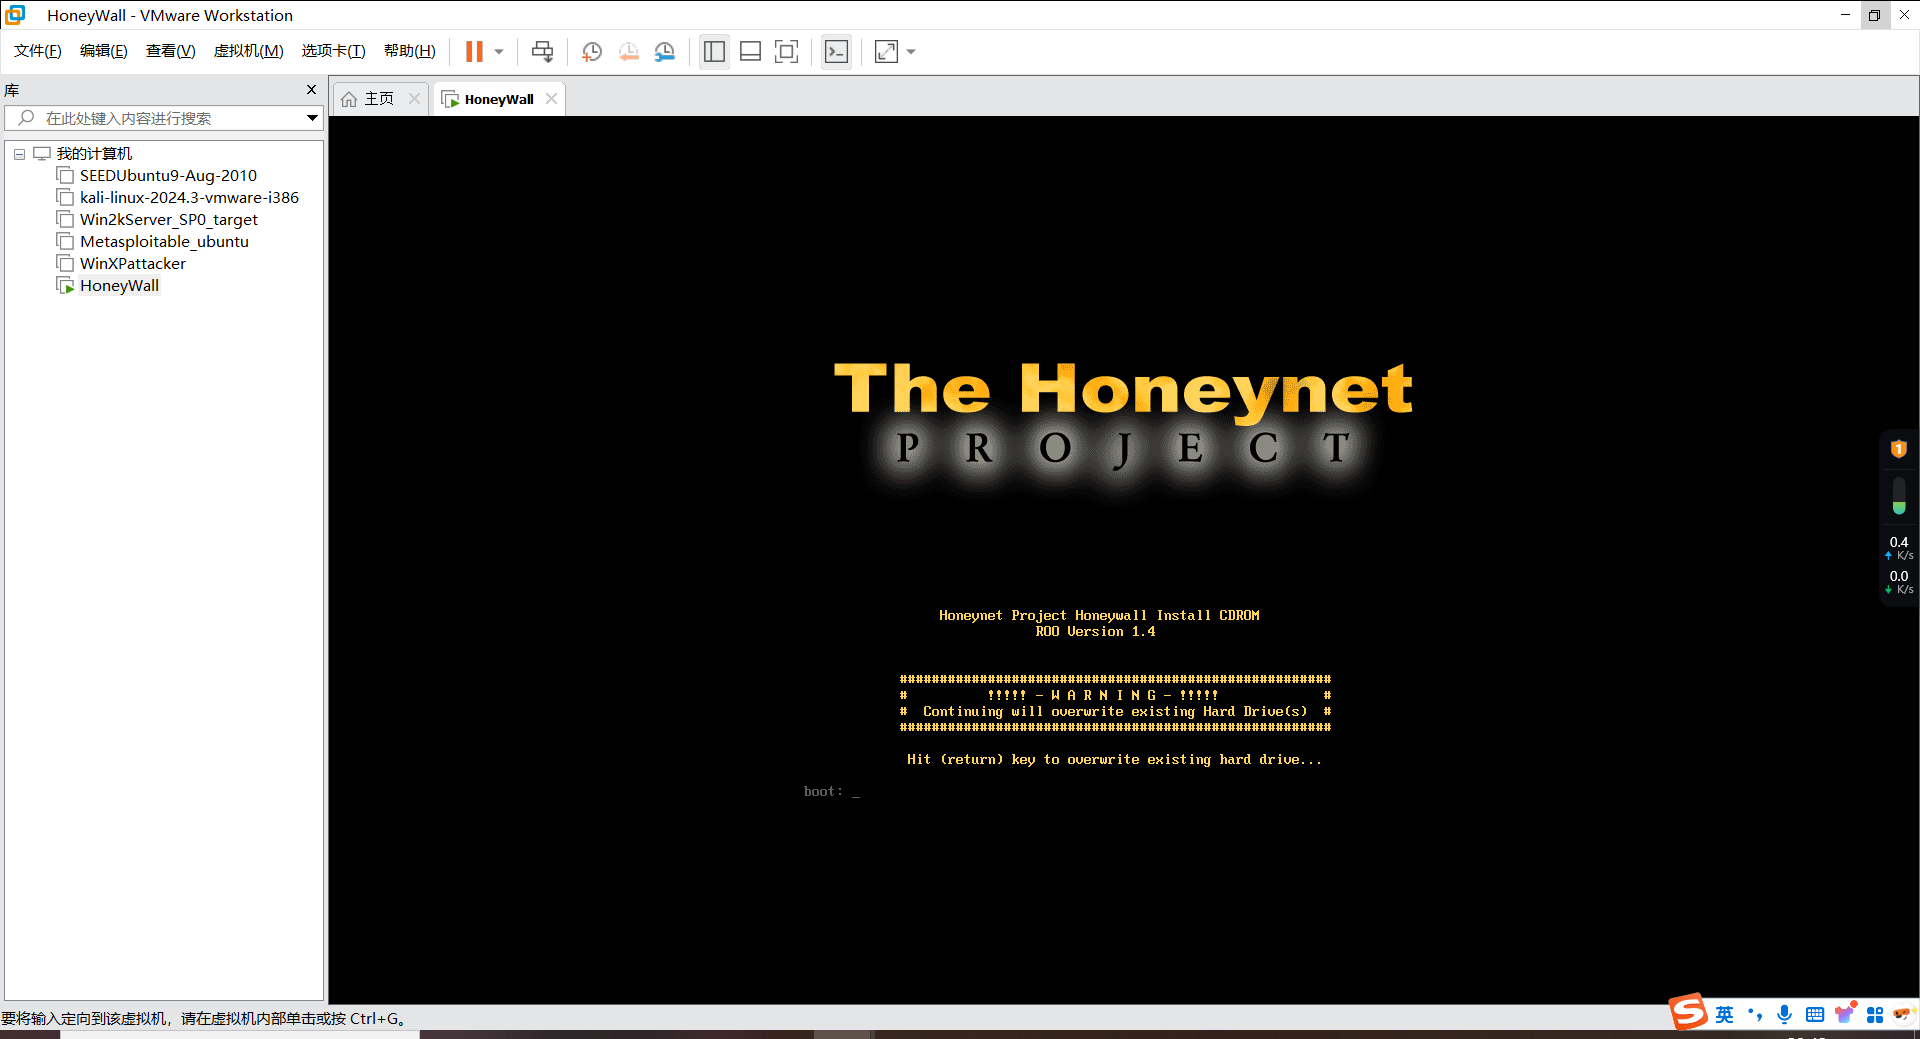Toggle the thumbnail bar view icon
The width and height of the screenshot is (1920, 1039).
click(x=750, y=51)
